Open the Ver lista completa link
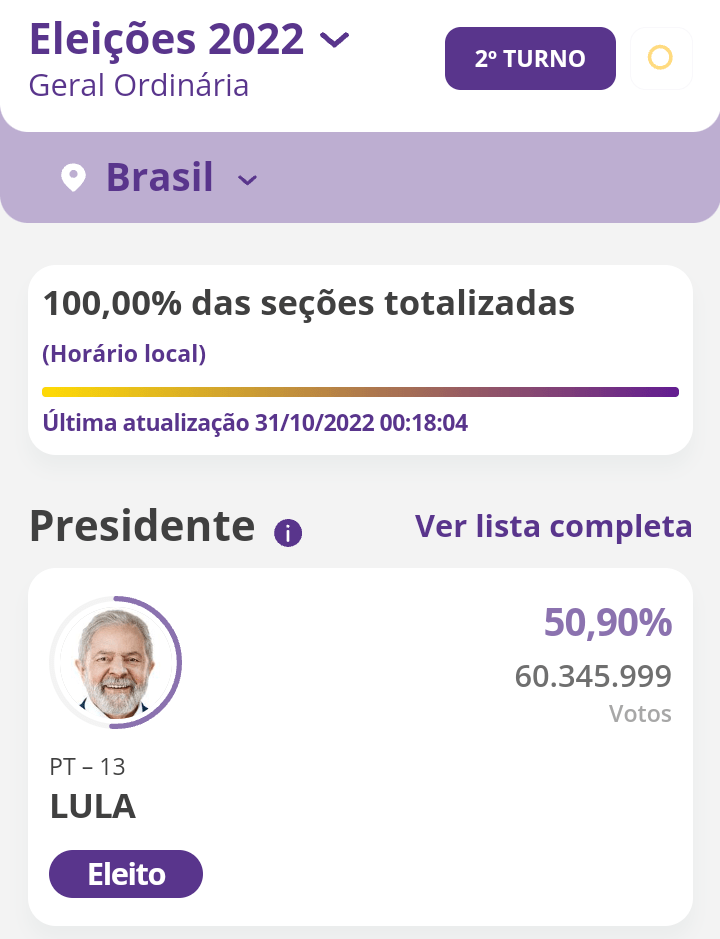 [x=553, y=526]
